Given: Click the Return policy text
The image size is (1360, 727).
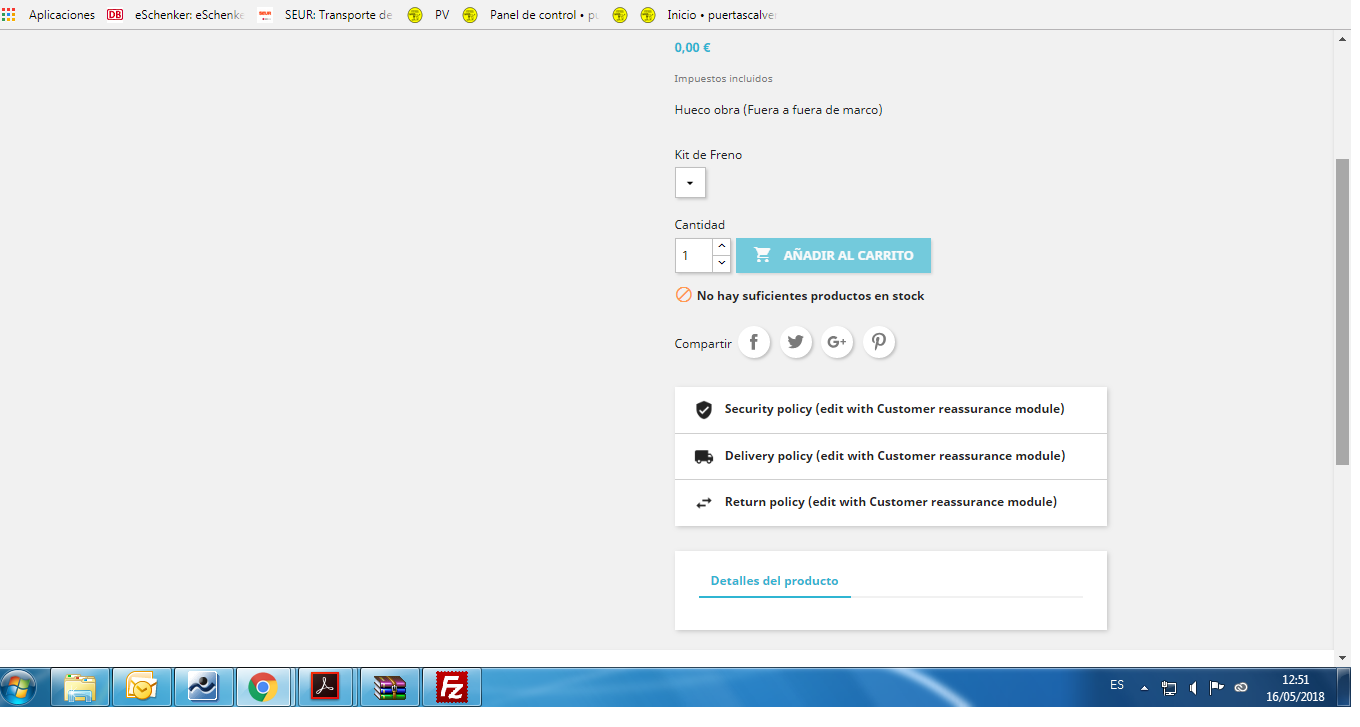Looking at the screenshot, I should pyautogui.click(x=891, y=501).
